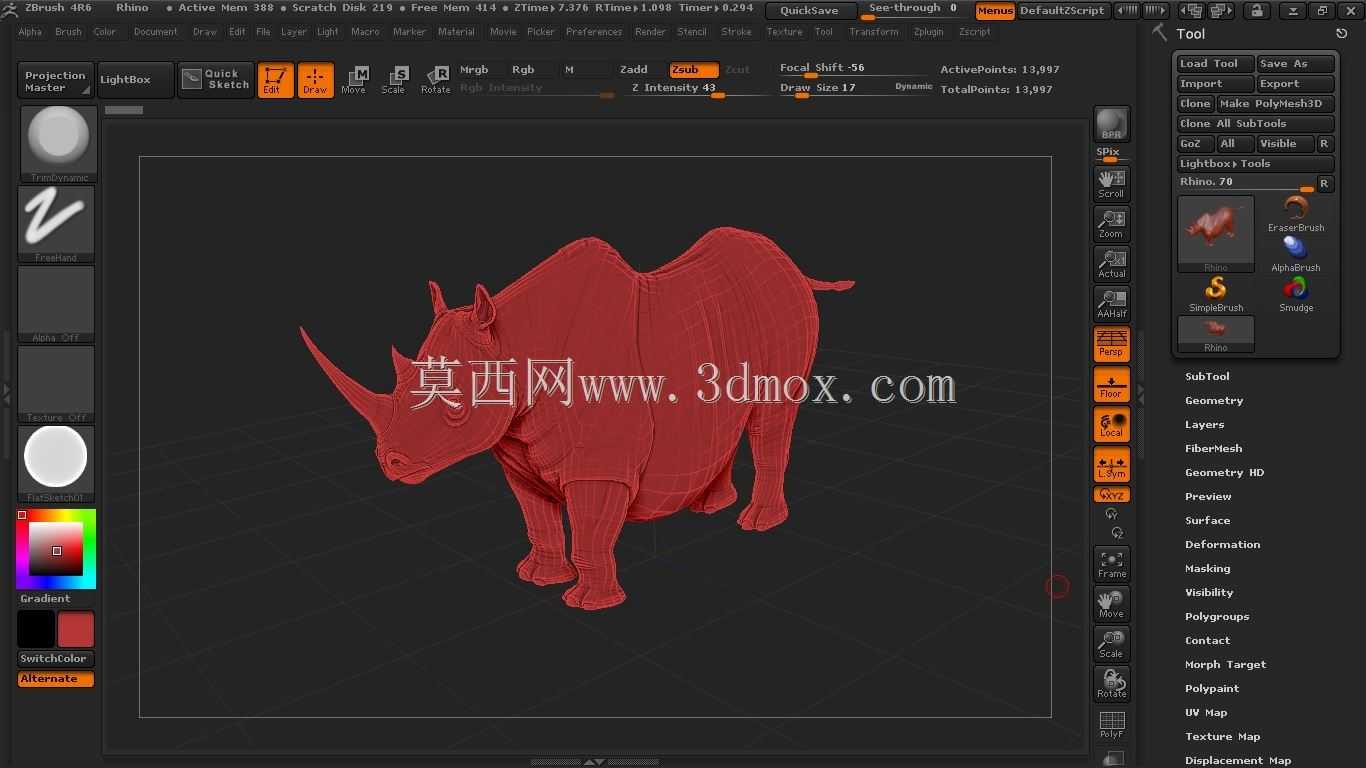Click the right shelf Scale icon
The width and height of the screenshot is (1366, 768).
(1112, 643)
